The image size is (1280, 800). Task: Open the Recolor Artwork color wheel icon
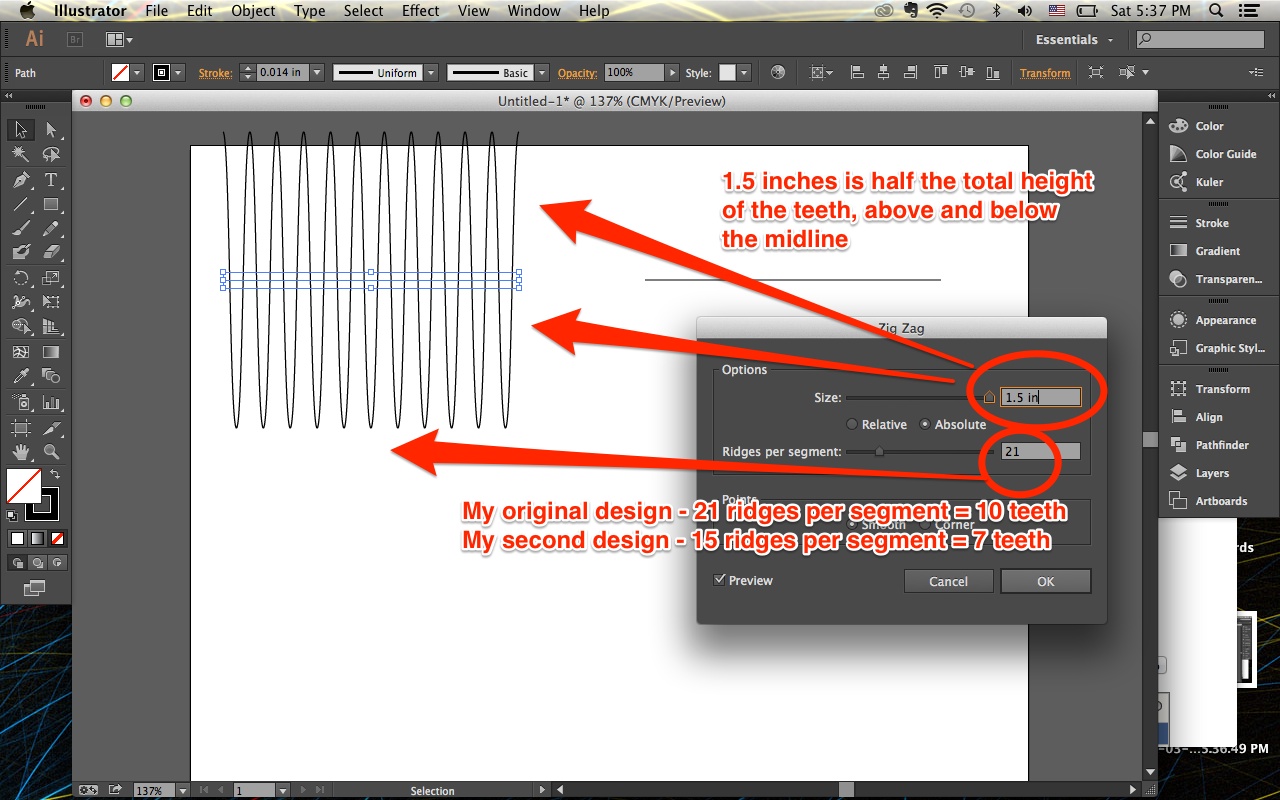778,72
